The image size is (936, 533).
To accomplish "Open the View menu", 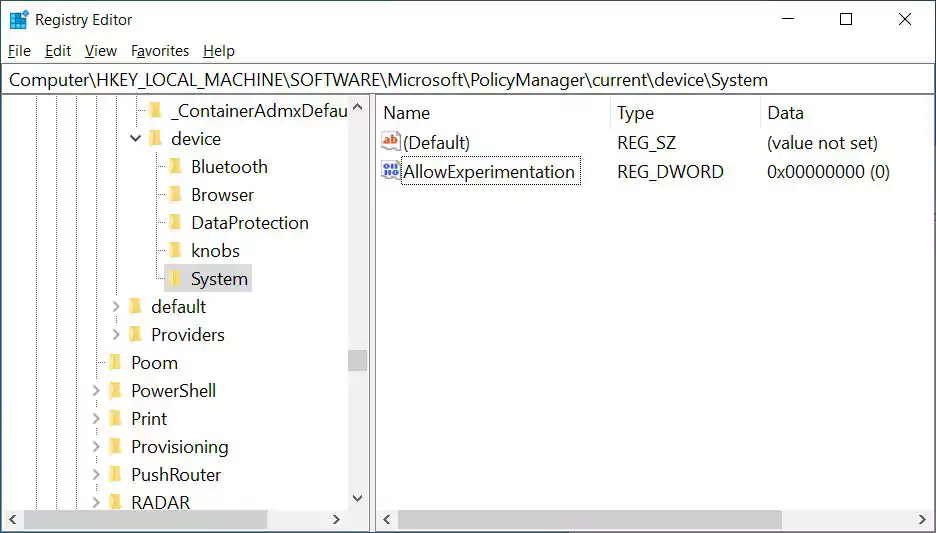I will (101, 51).
